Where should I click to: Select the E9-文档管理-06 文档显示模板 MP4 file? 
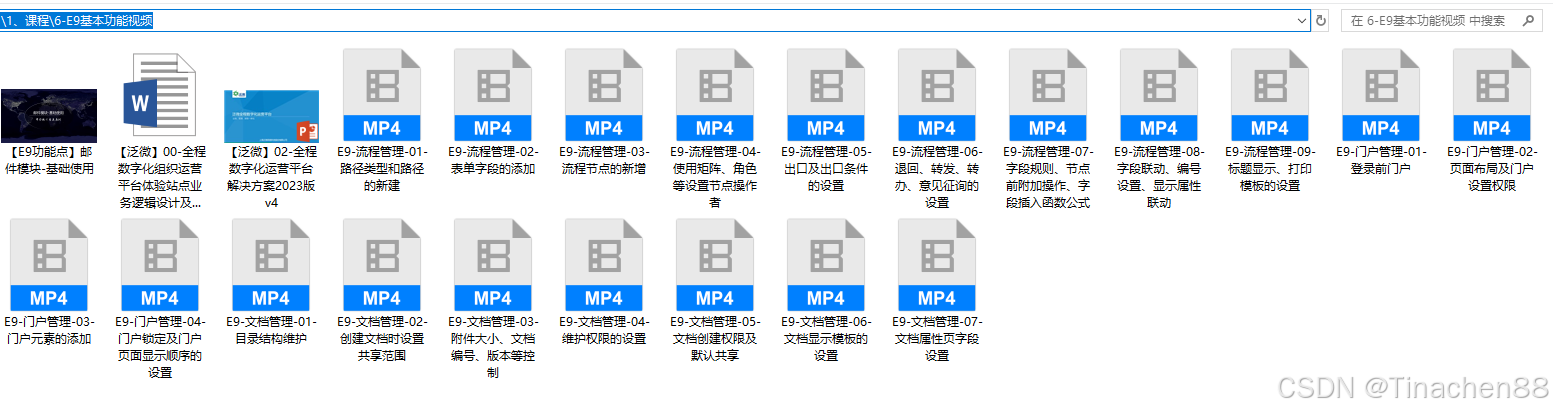825,265
